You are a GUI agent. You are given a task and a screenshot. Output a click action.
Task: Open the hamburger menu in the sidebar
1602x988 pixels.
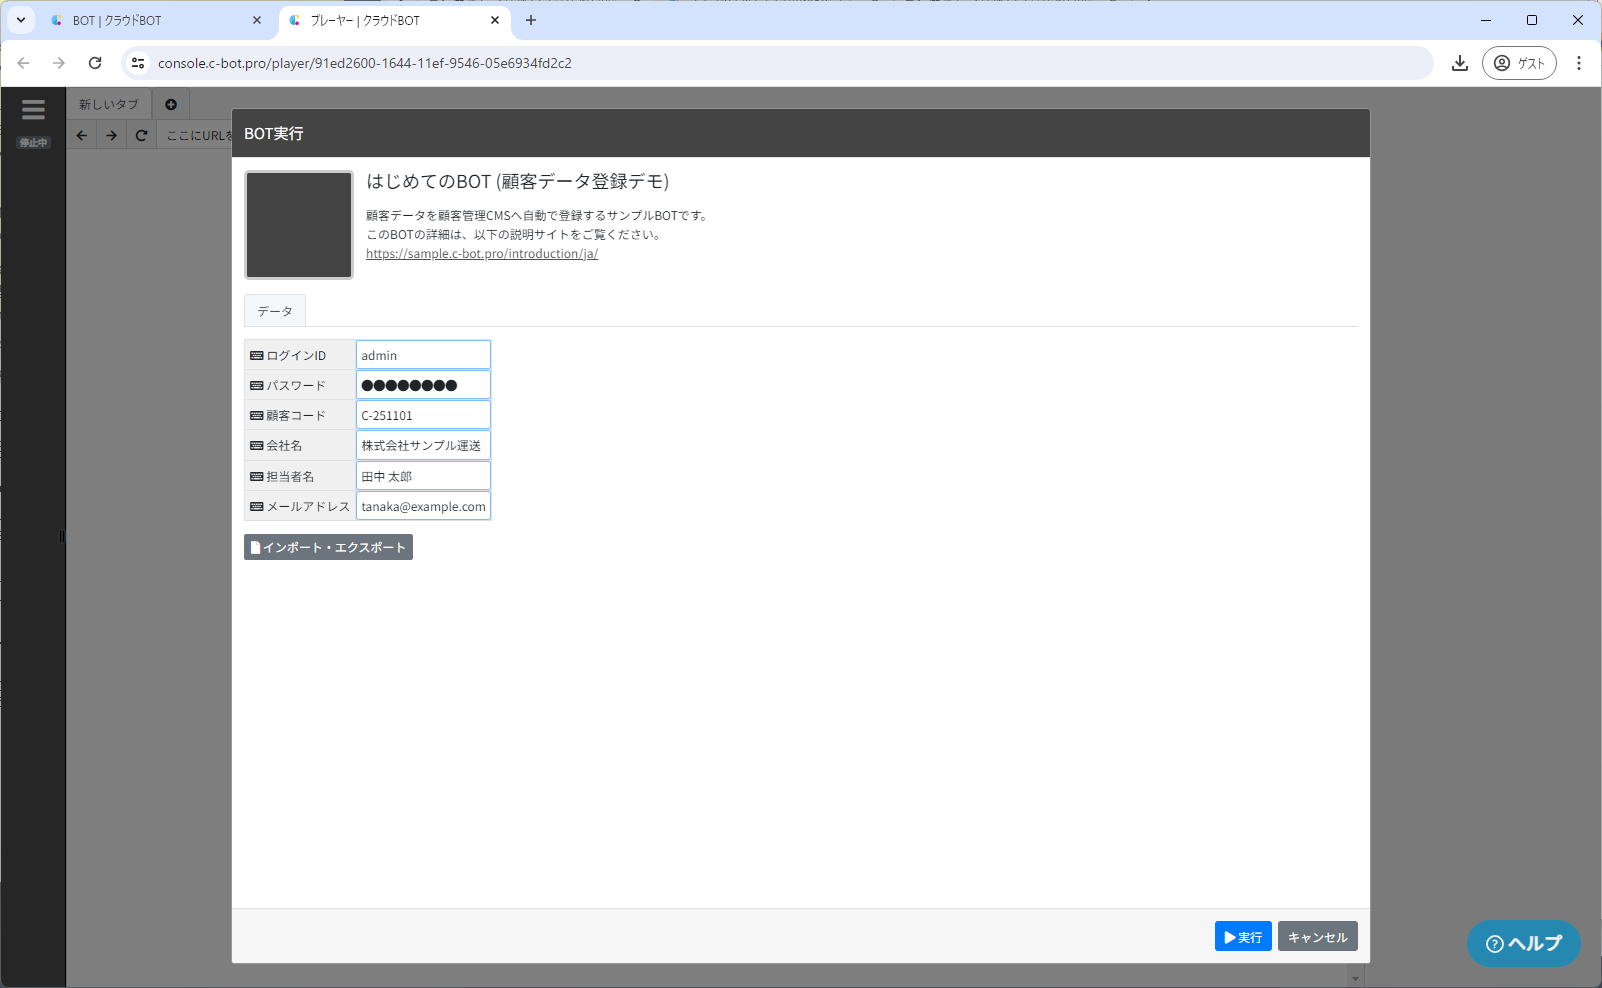(33, 110)
